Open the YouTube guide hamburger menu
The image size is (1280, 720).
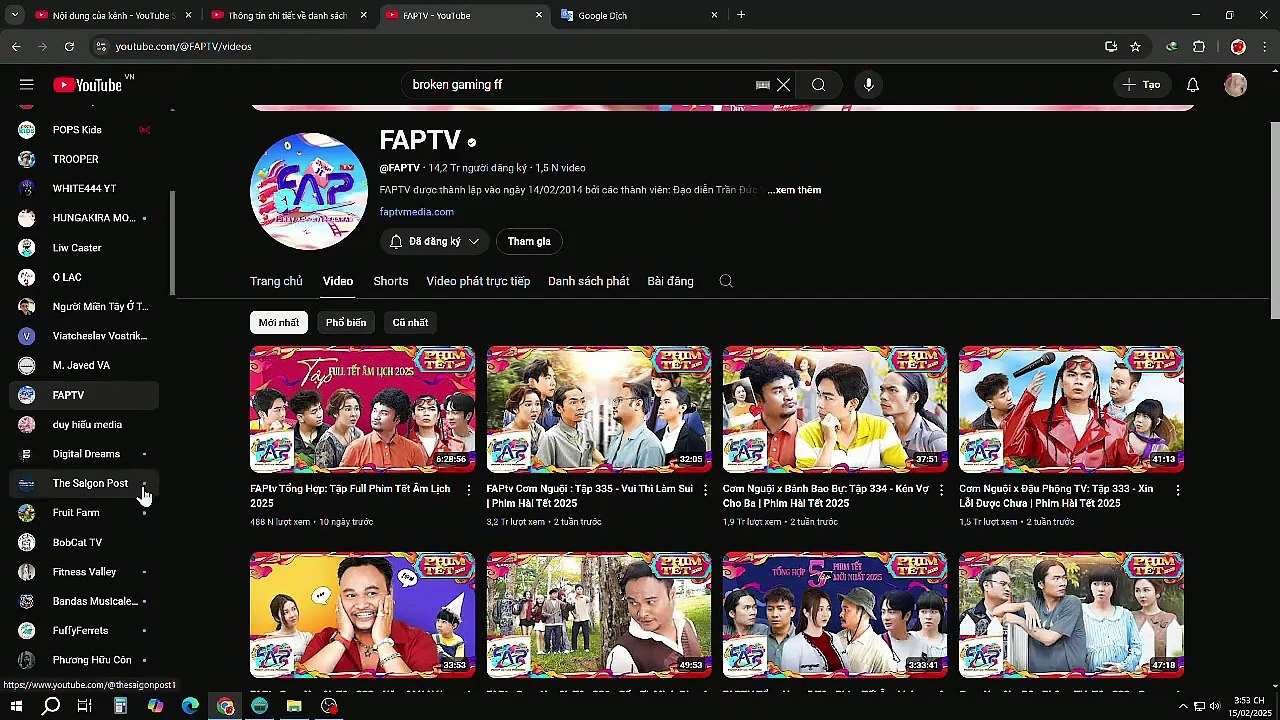(27, 85)
